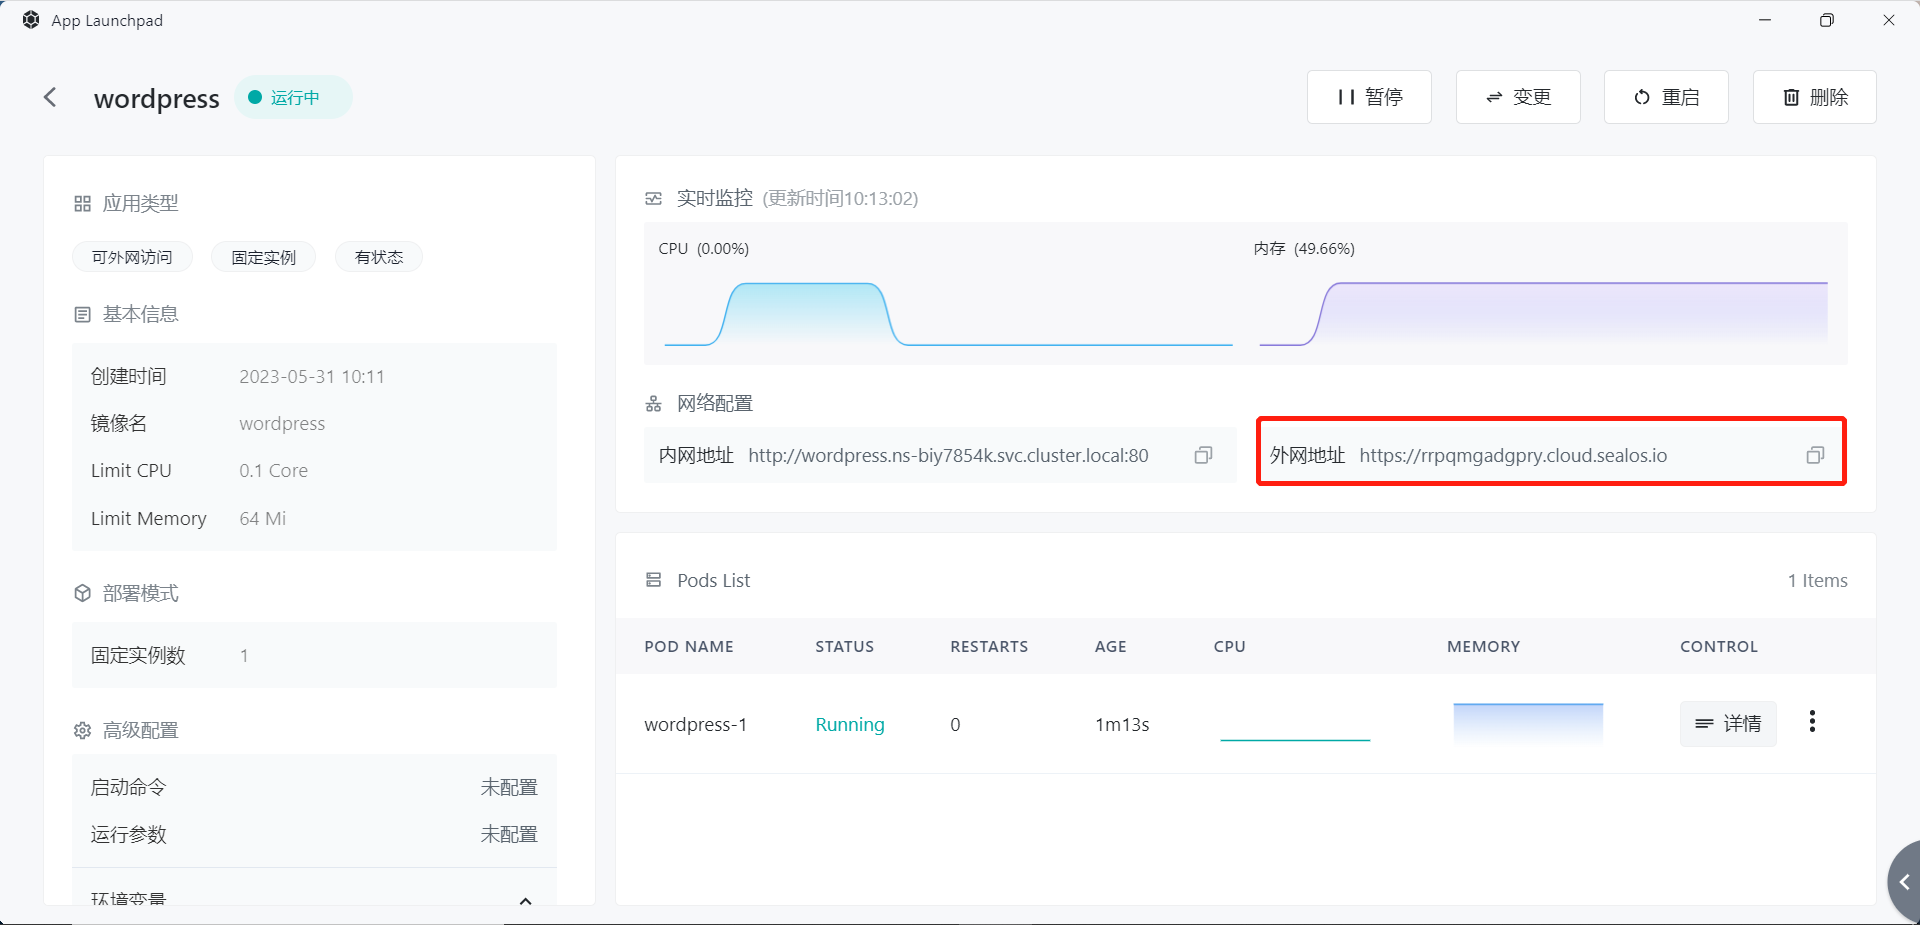Click the 变更 update button

click(1517, 97)
